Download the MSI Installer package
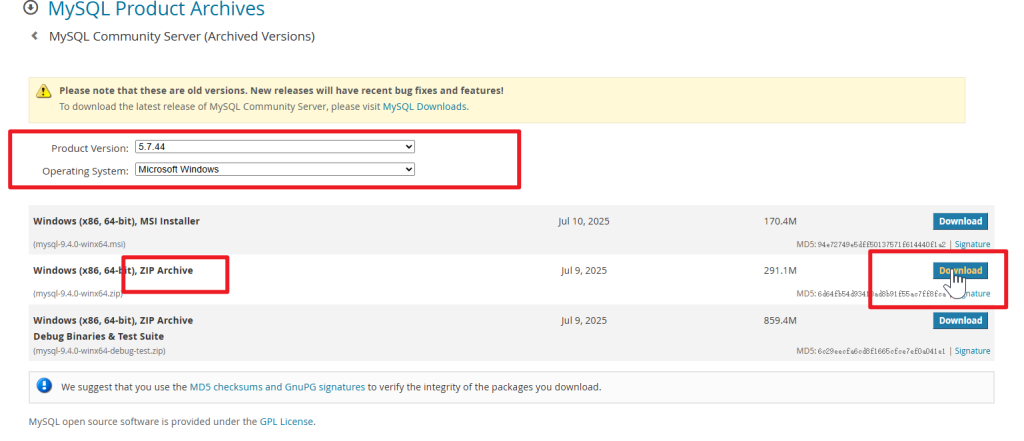 [960, 221]
